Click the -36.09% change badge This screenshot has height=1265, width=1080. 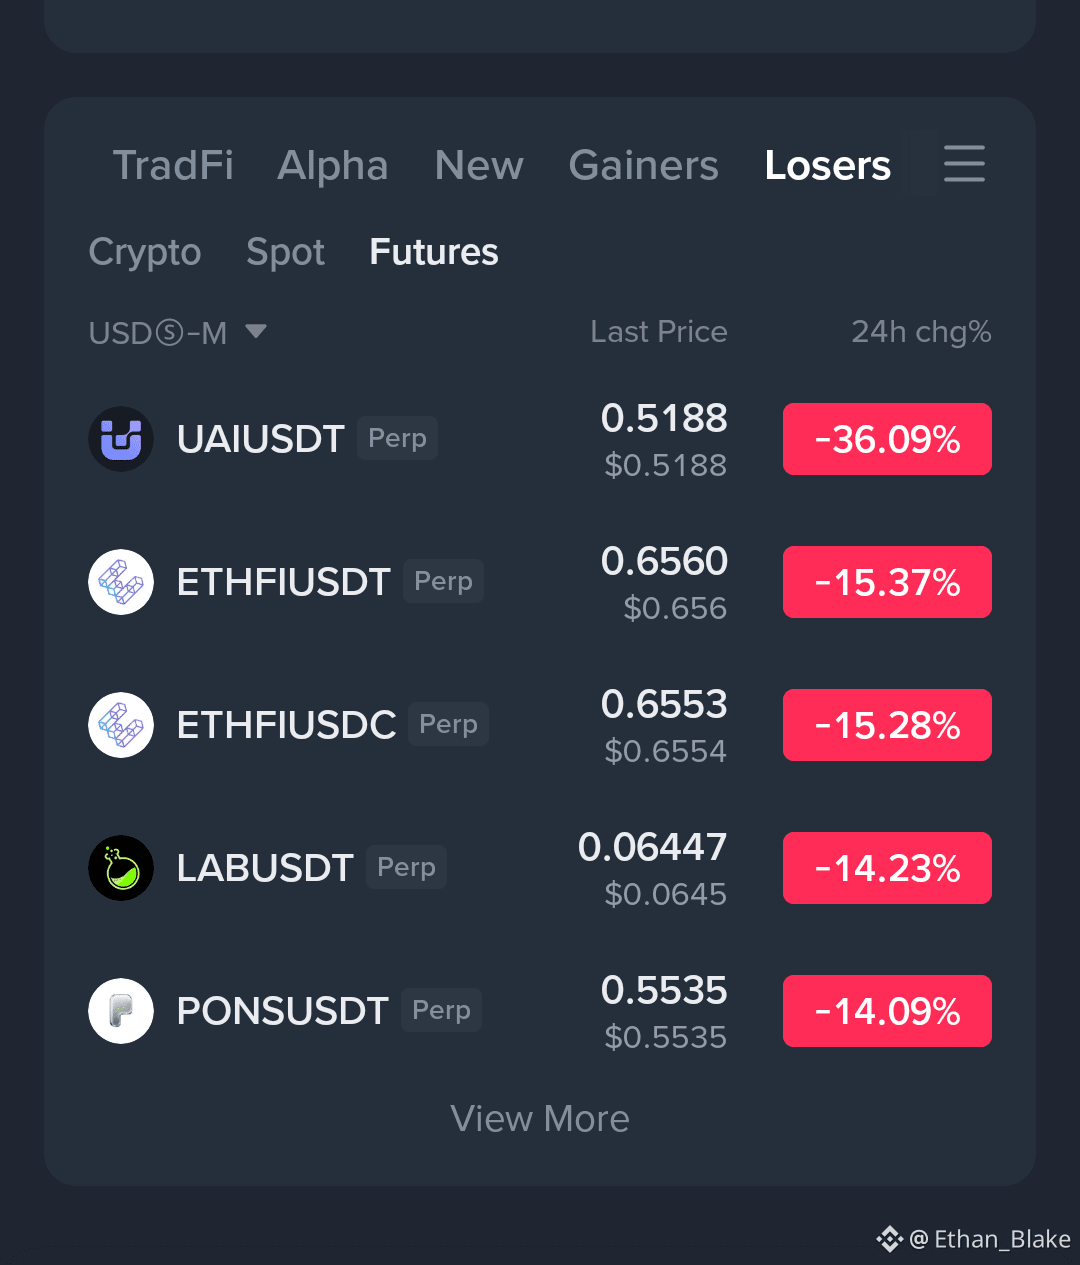pyautogui.click(x=887, y=439)
